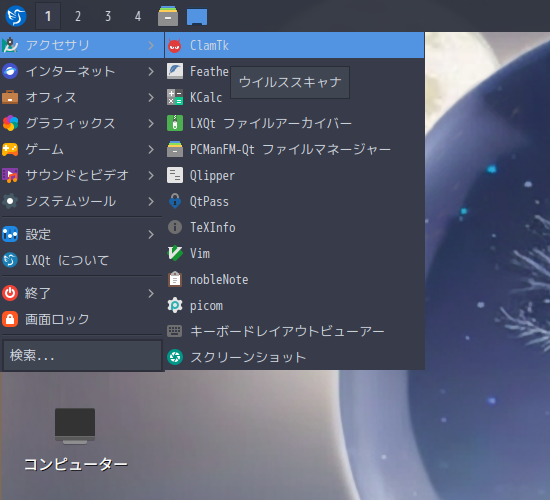Open the 設定 menu entry

(82, 234)
